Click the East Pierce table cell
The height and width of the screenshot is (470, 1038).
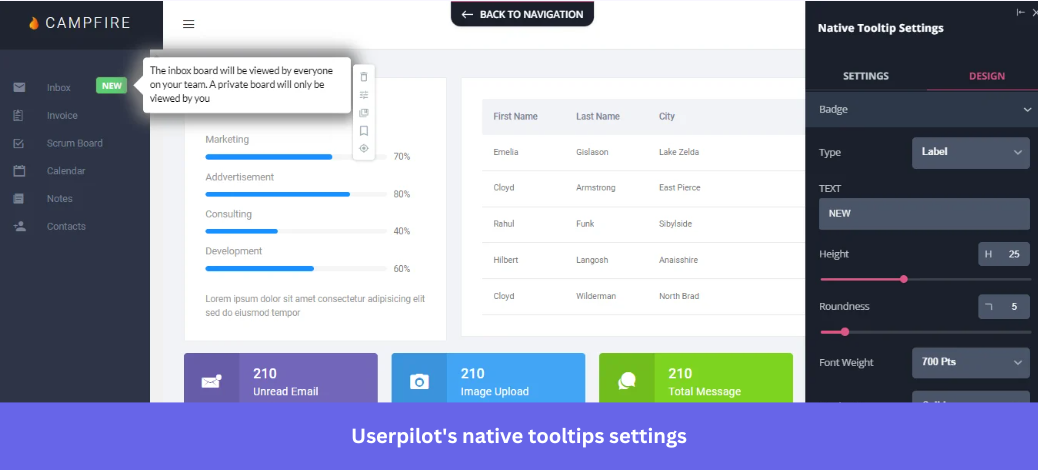click(x=679, y=188)
